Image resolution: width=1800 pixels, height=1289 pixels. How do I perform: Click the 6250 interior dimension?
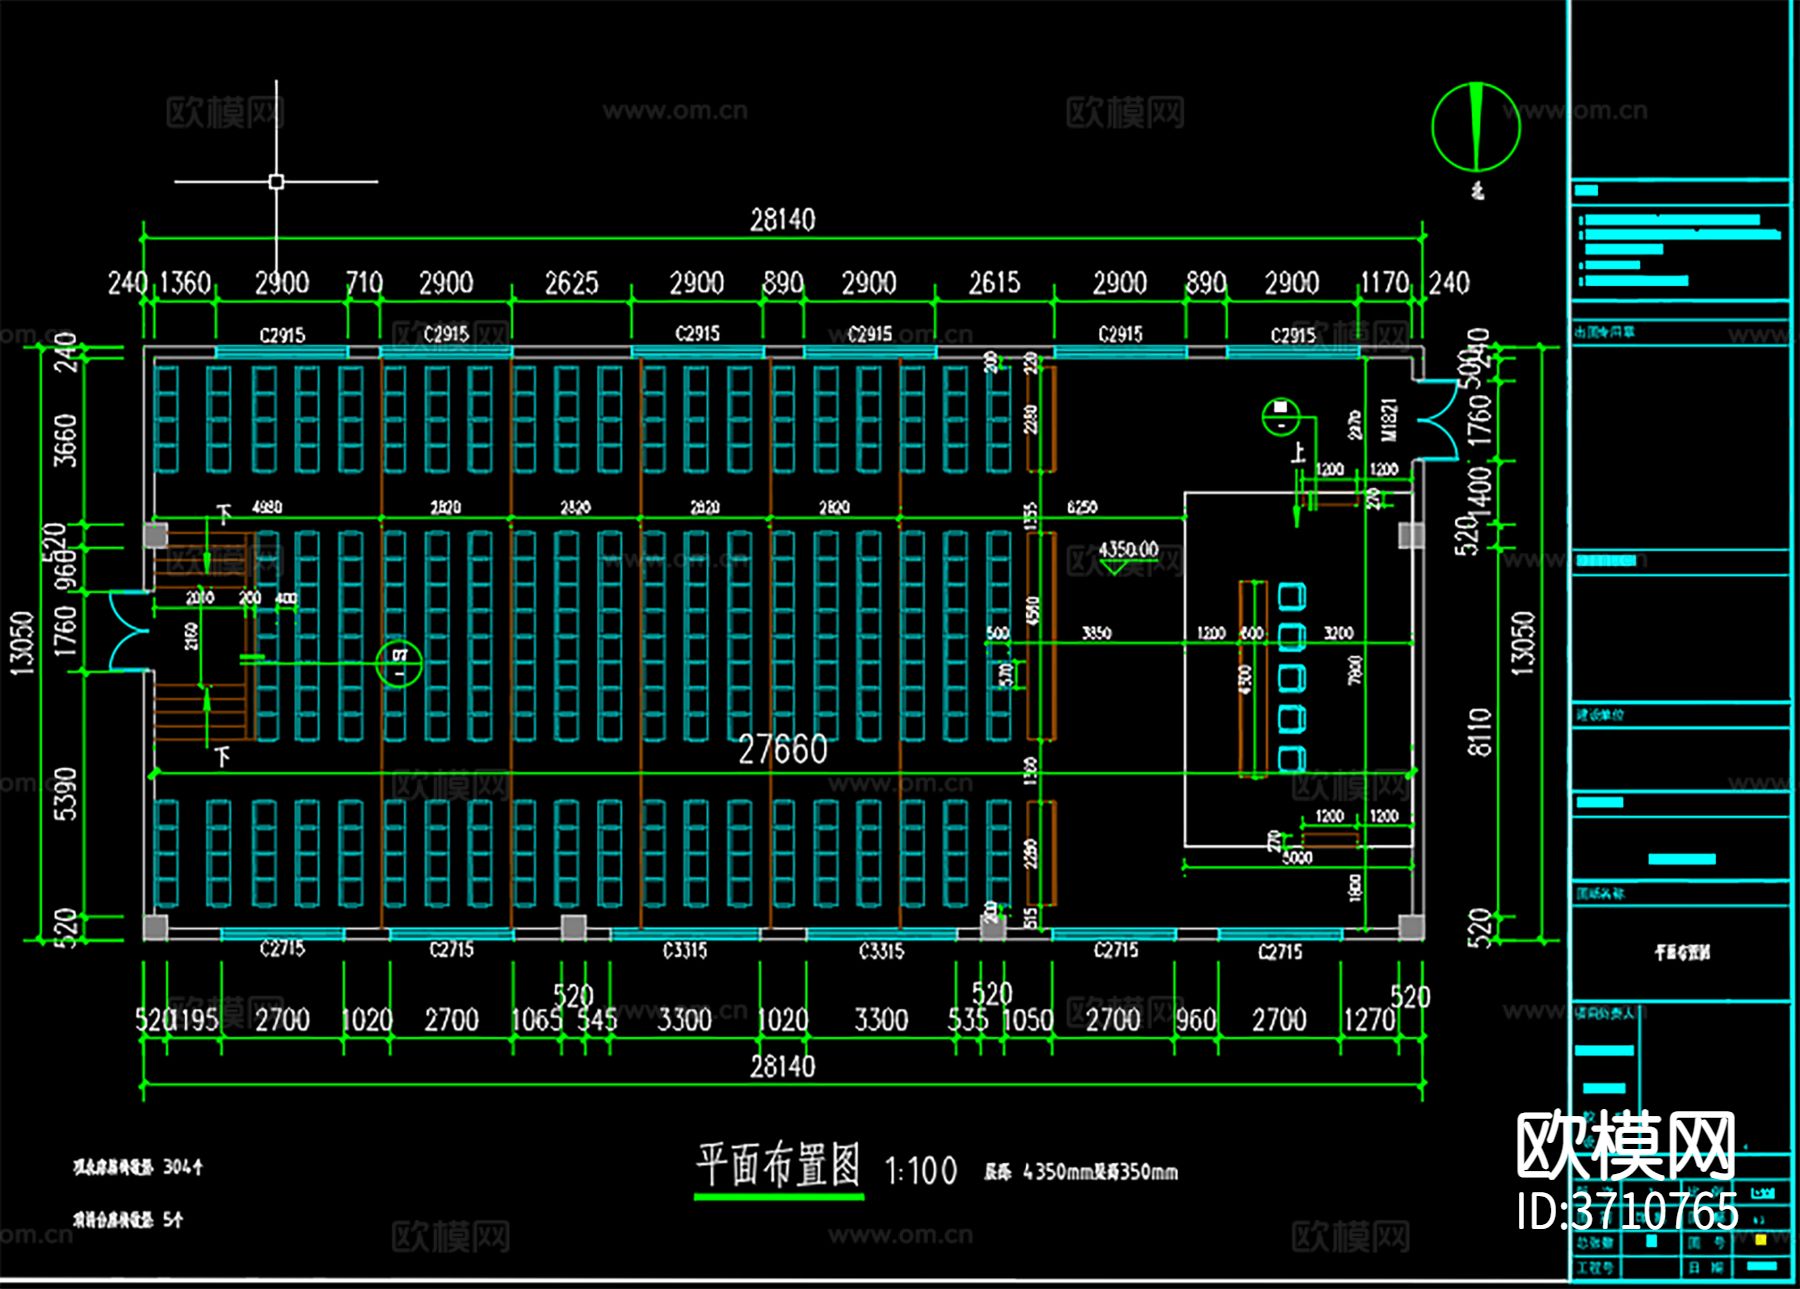pos(1082,507)
